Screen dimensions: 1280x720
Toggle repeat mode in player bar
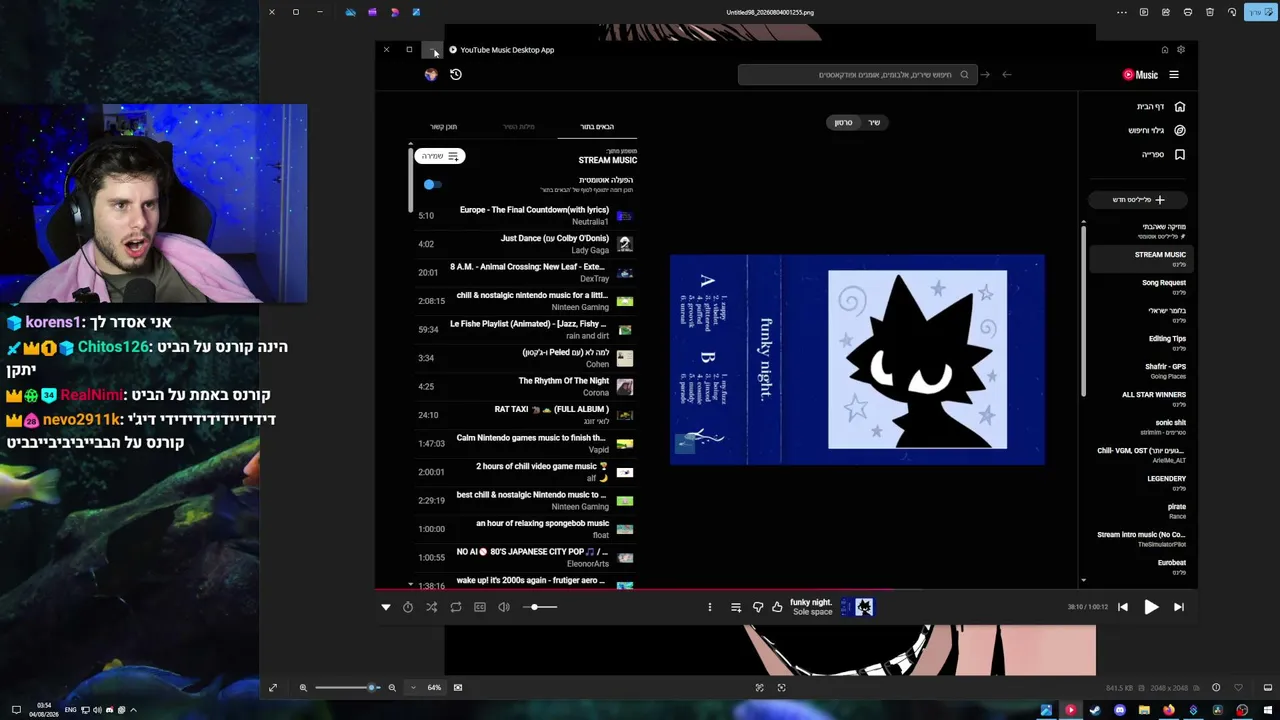(x=456, y=607)
